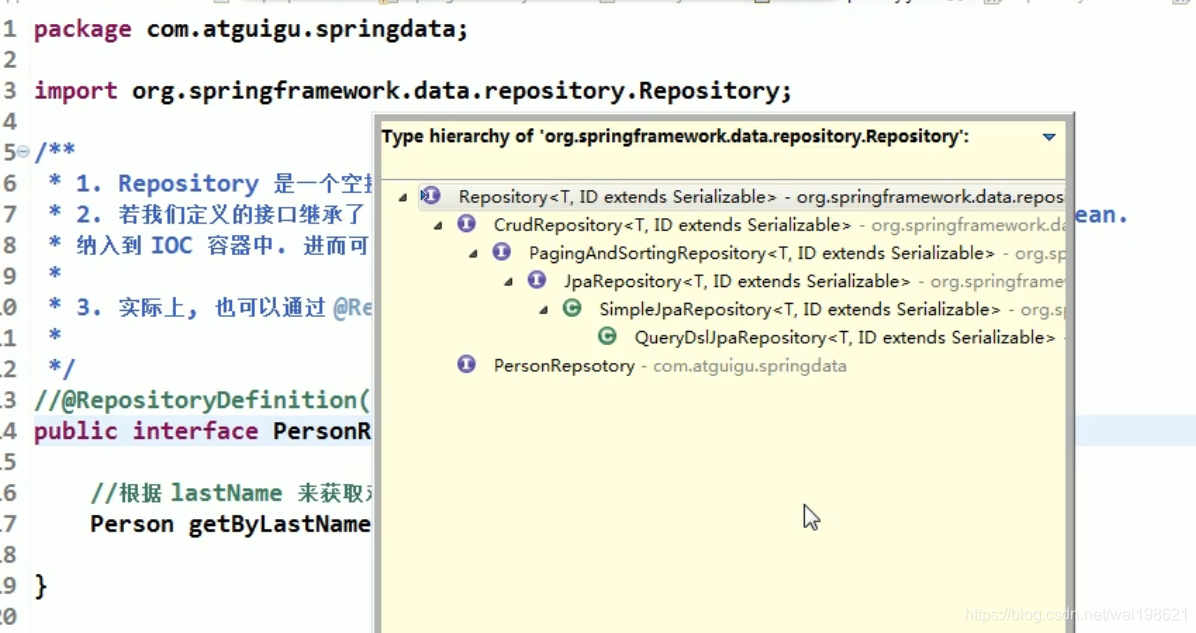Click 'Person' return type on line 17
This screenshot has width=1196, height=633.
[x=132, y=525]
